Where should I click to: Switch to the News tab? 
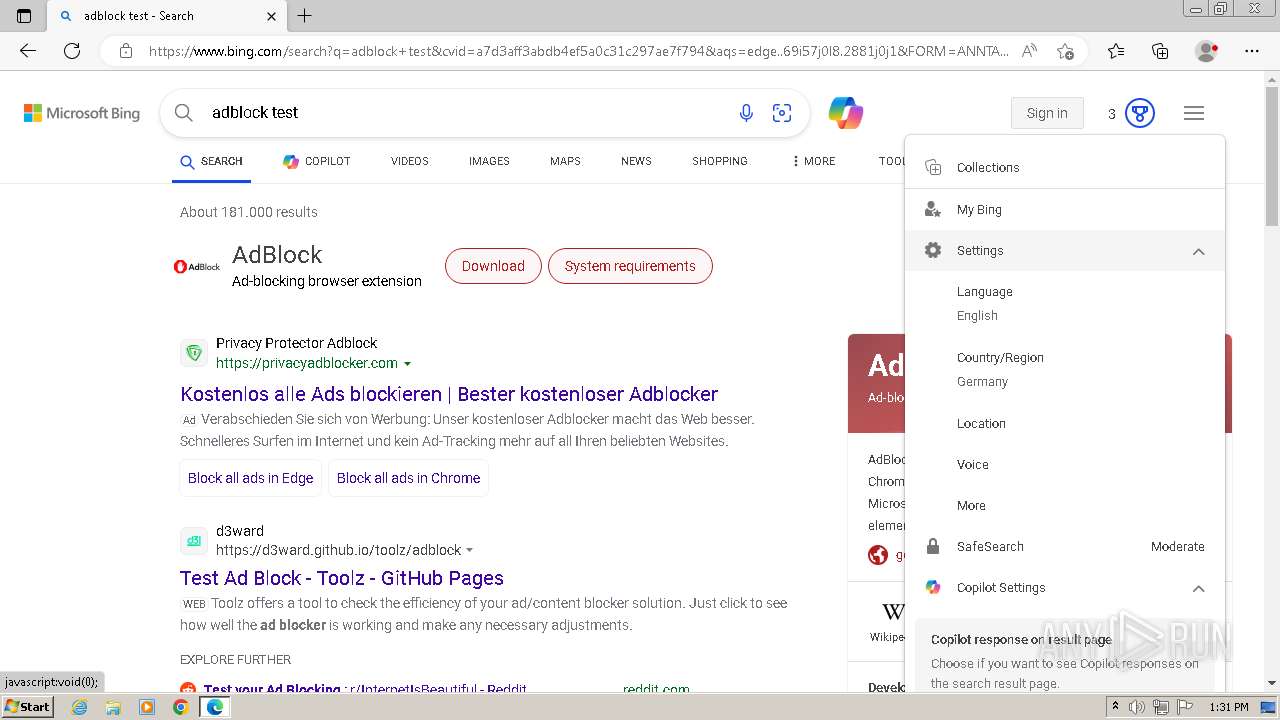pyautogui.click(x=636, y=161)
